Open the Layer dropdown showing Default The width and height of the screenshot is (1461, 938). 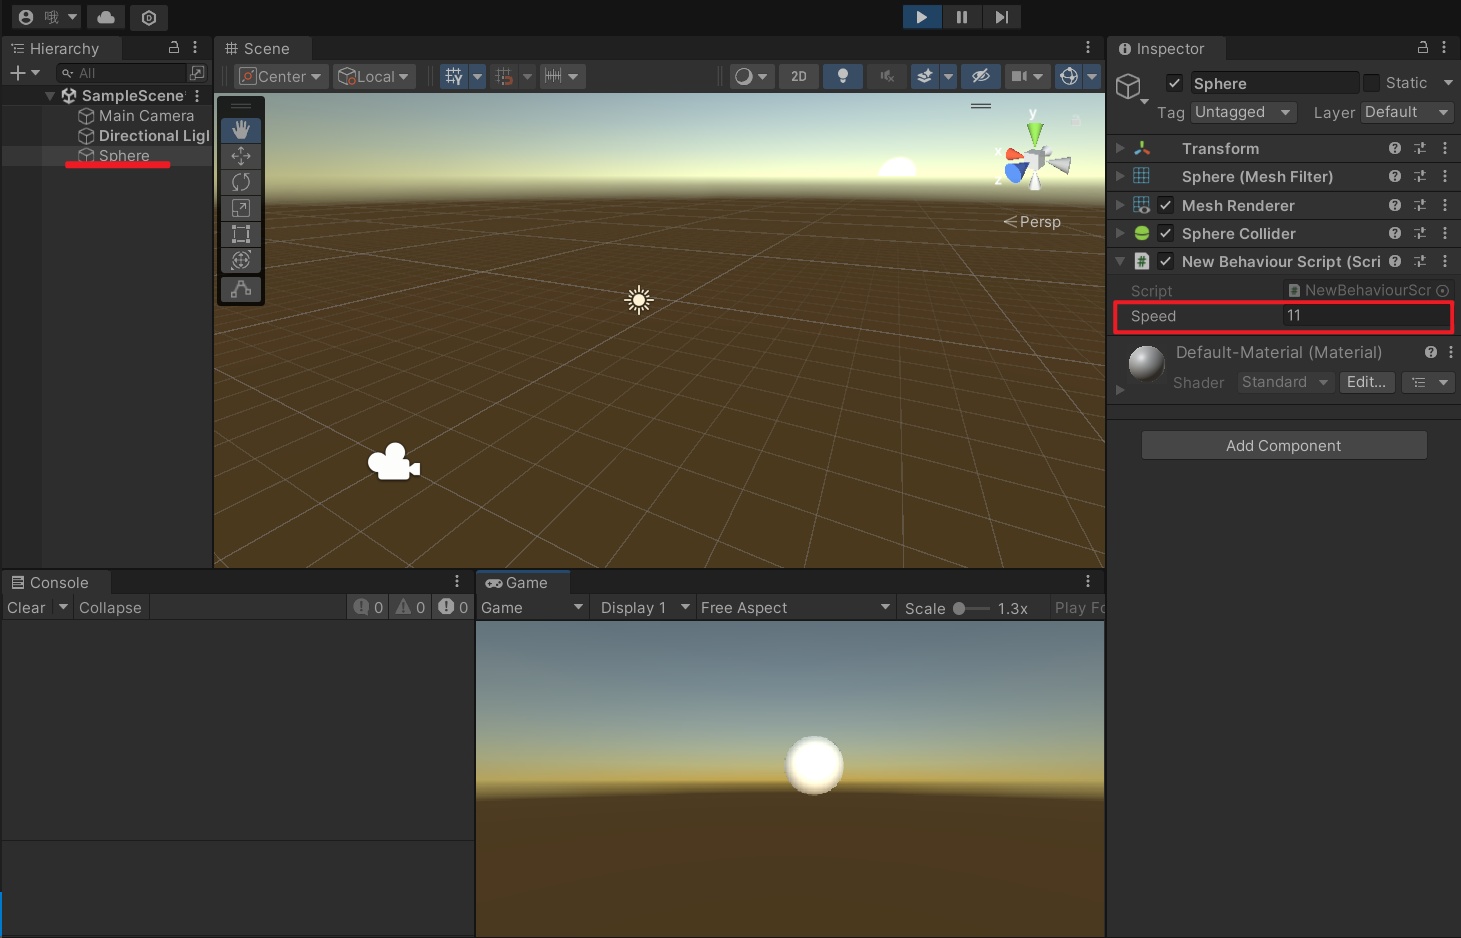1406,112
